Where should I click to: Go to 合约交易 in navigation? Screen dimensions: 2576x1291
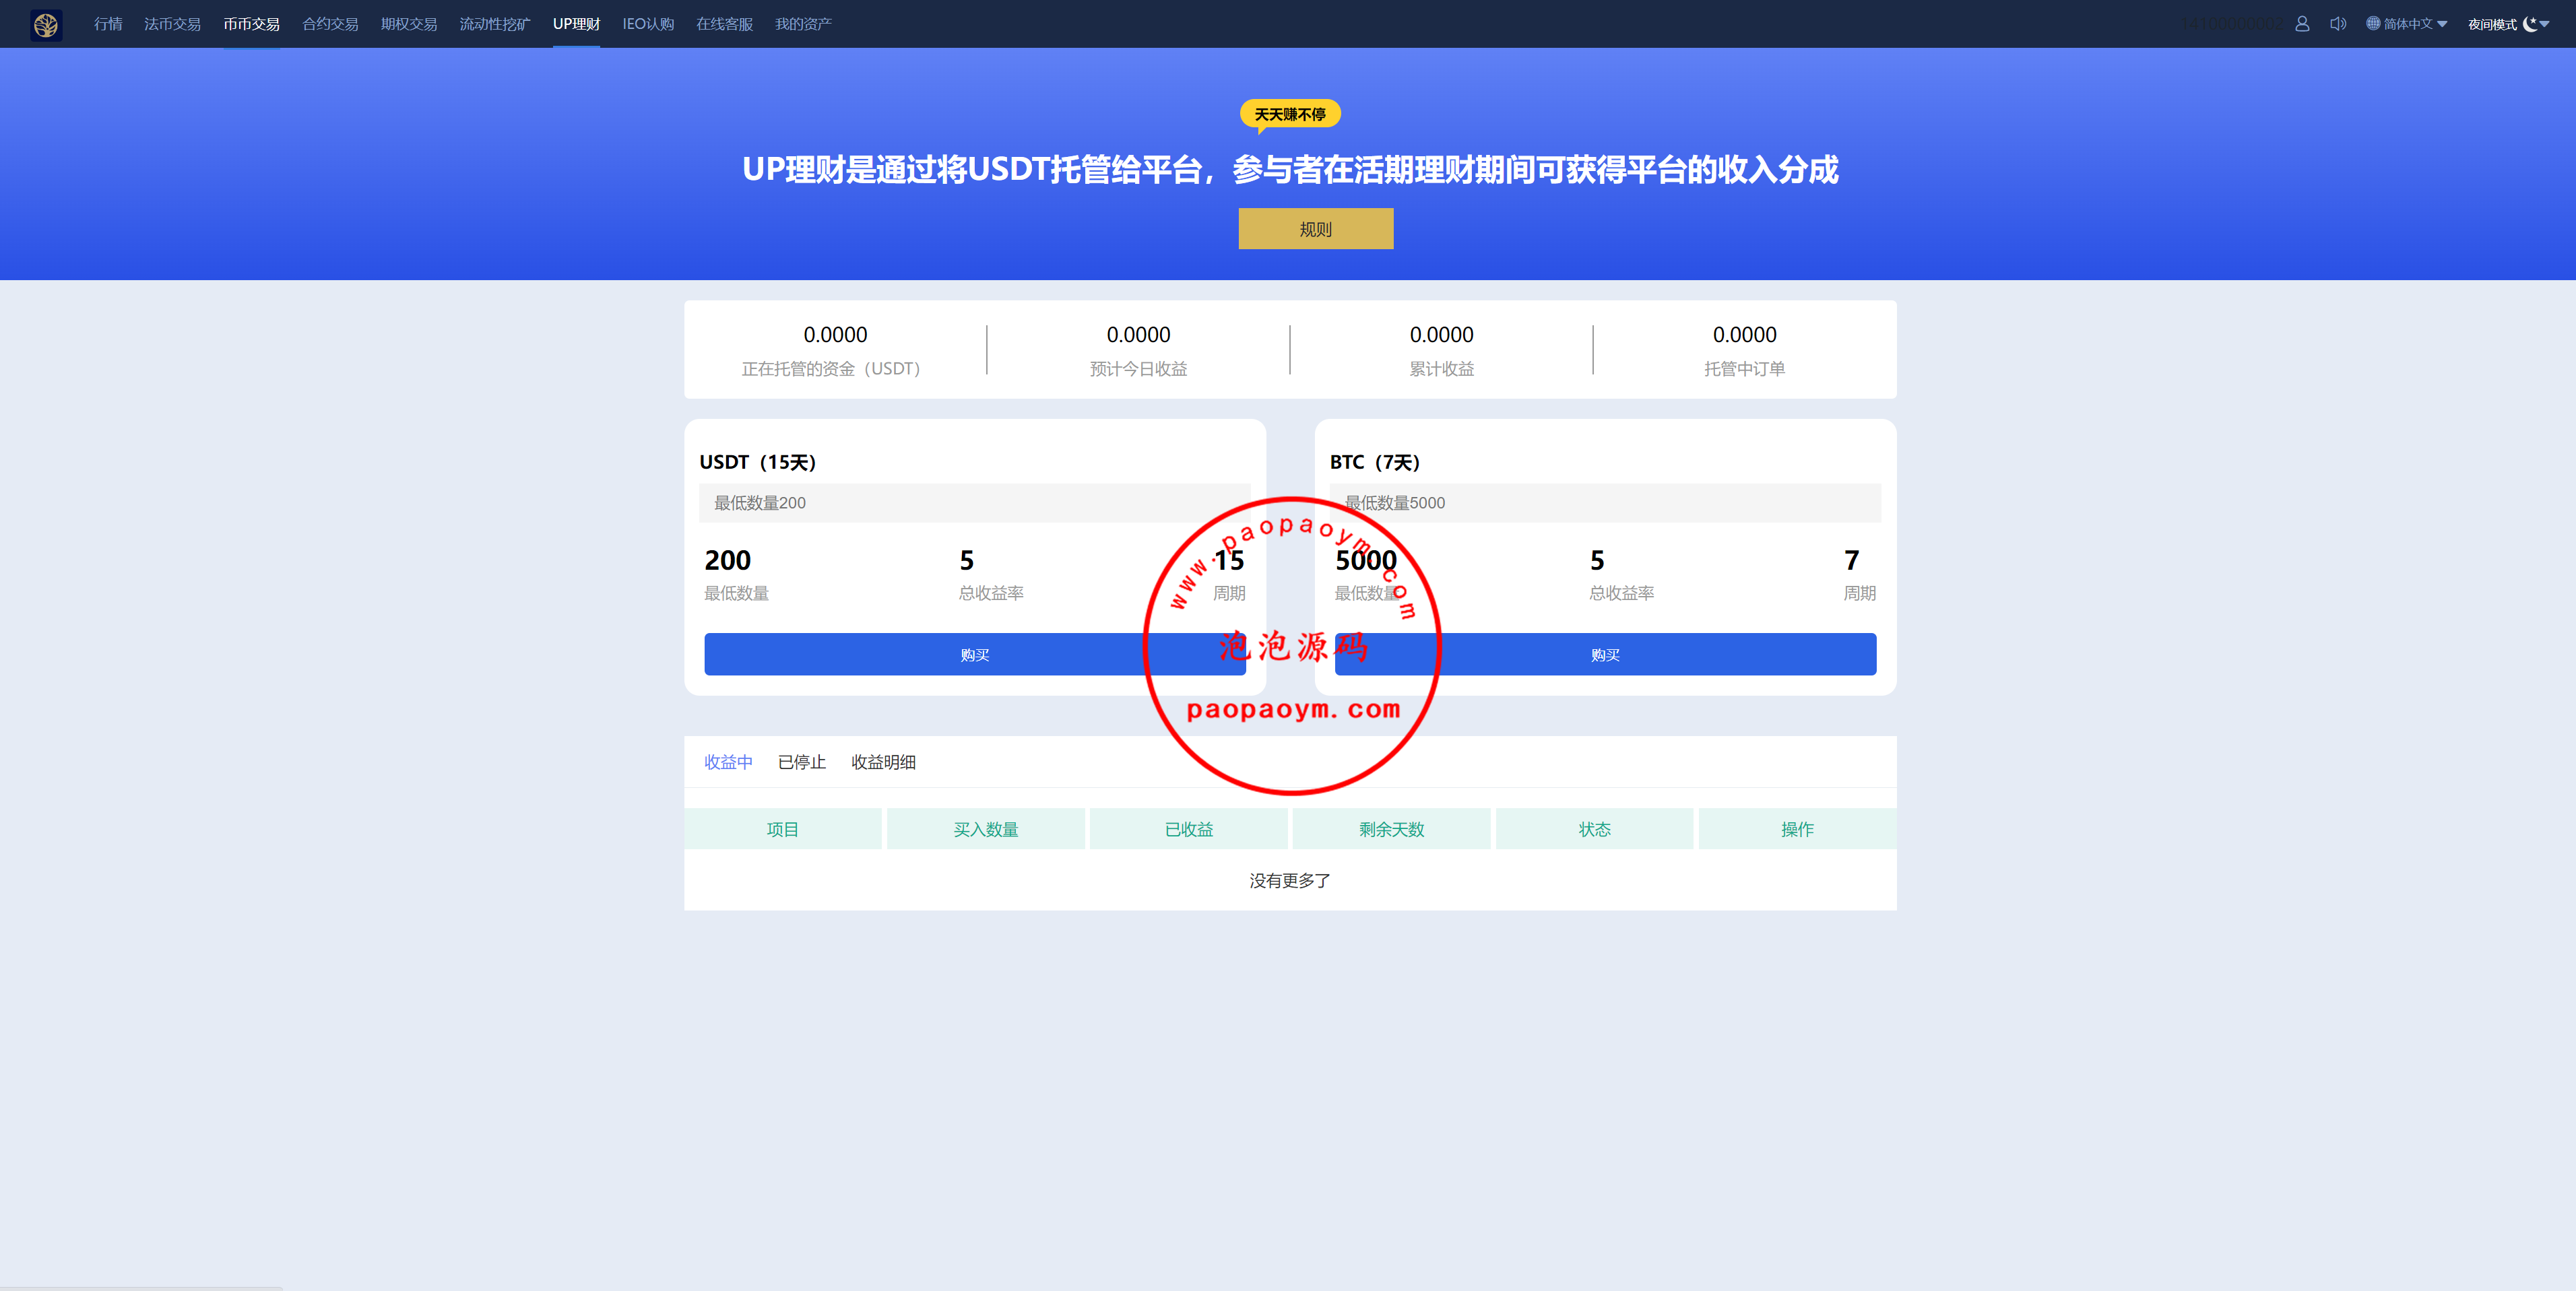pos(330,24)
